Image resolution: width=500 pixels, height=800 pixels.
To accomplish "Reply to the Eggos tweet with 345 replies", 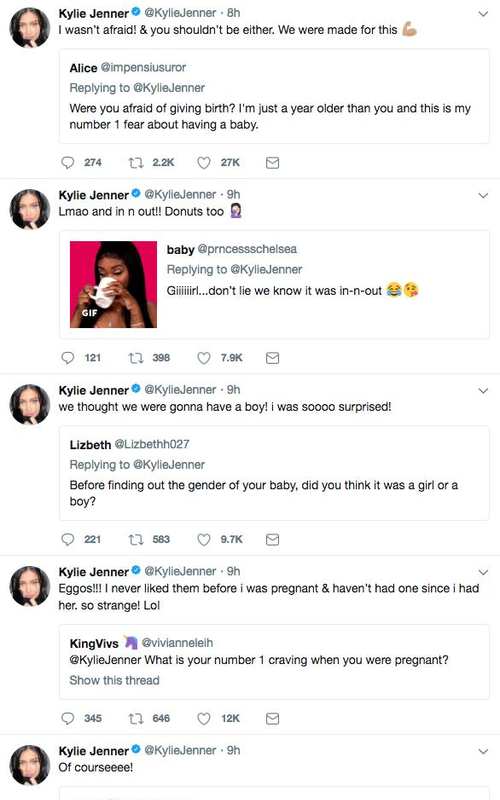I will click(x=68, y=719).
